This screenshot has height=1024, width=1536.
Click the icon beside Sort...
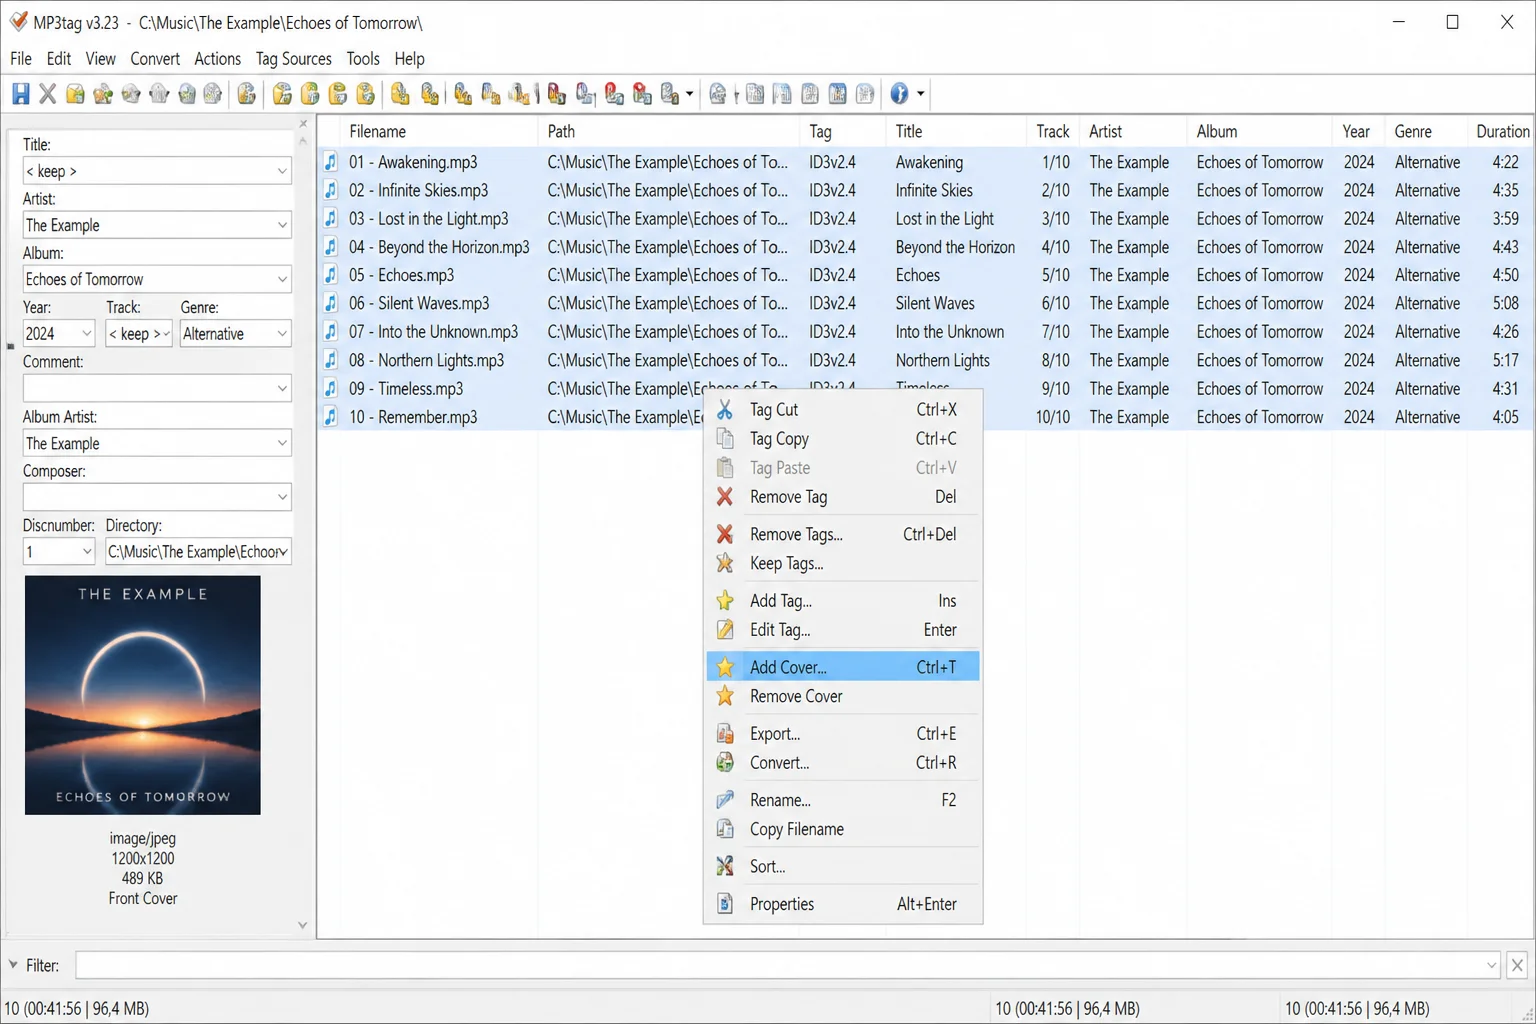725,867
